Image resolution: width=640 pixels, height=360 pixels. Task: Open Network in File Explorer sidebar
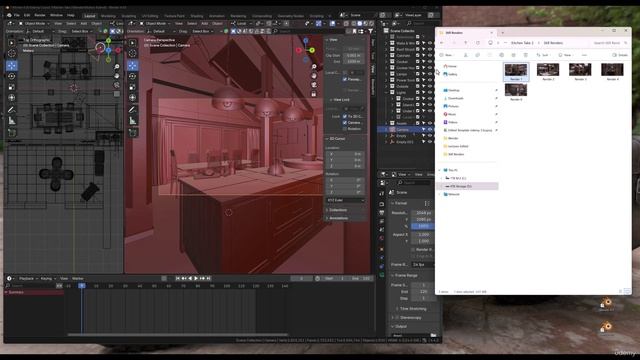coord(451,194)
